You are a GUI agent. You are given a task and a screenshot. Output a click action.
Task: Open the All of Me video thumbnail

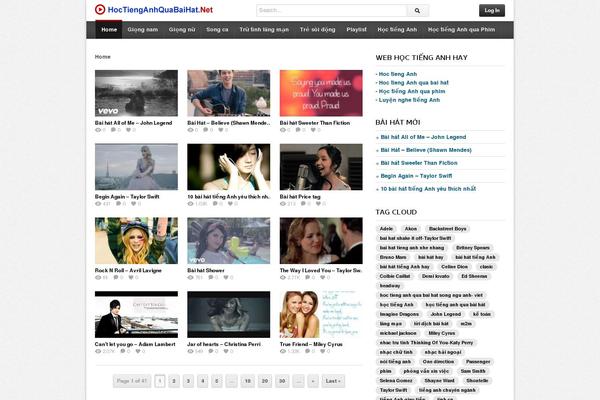136,93
